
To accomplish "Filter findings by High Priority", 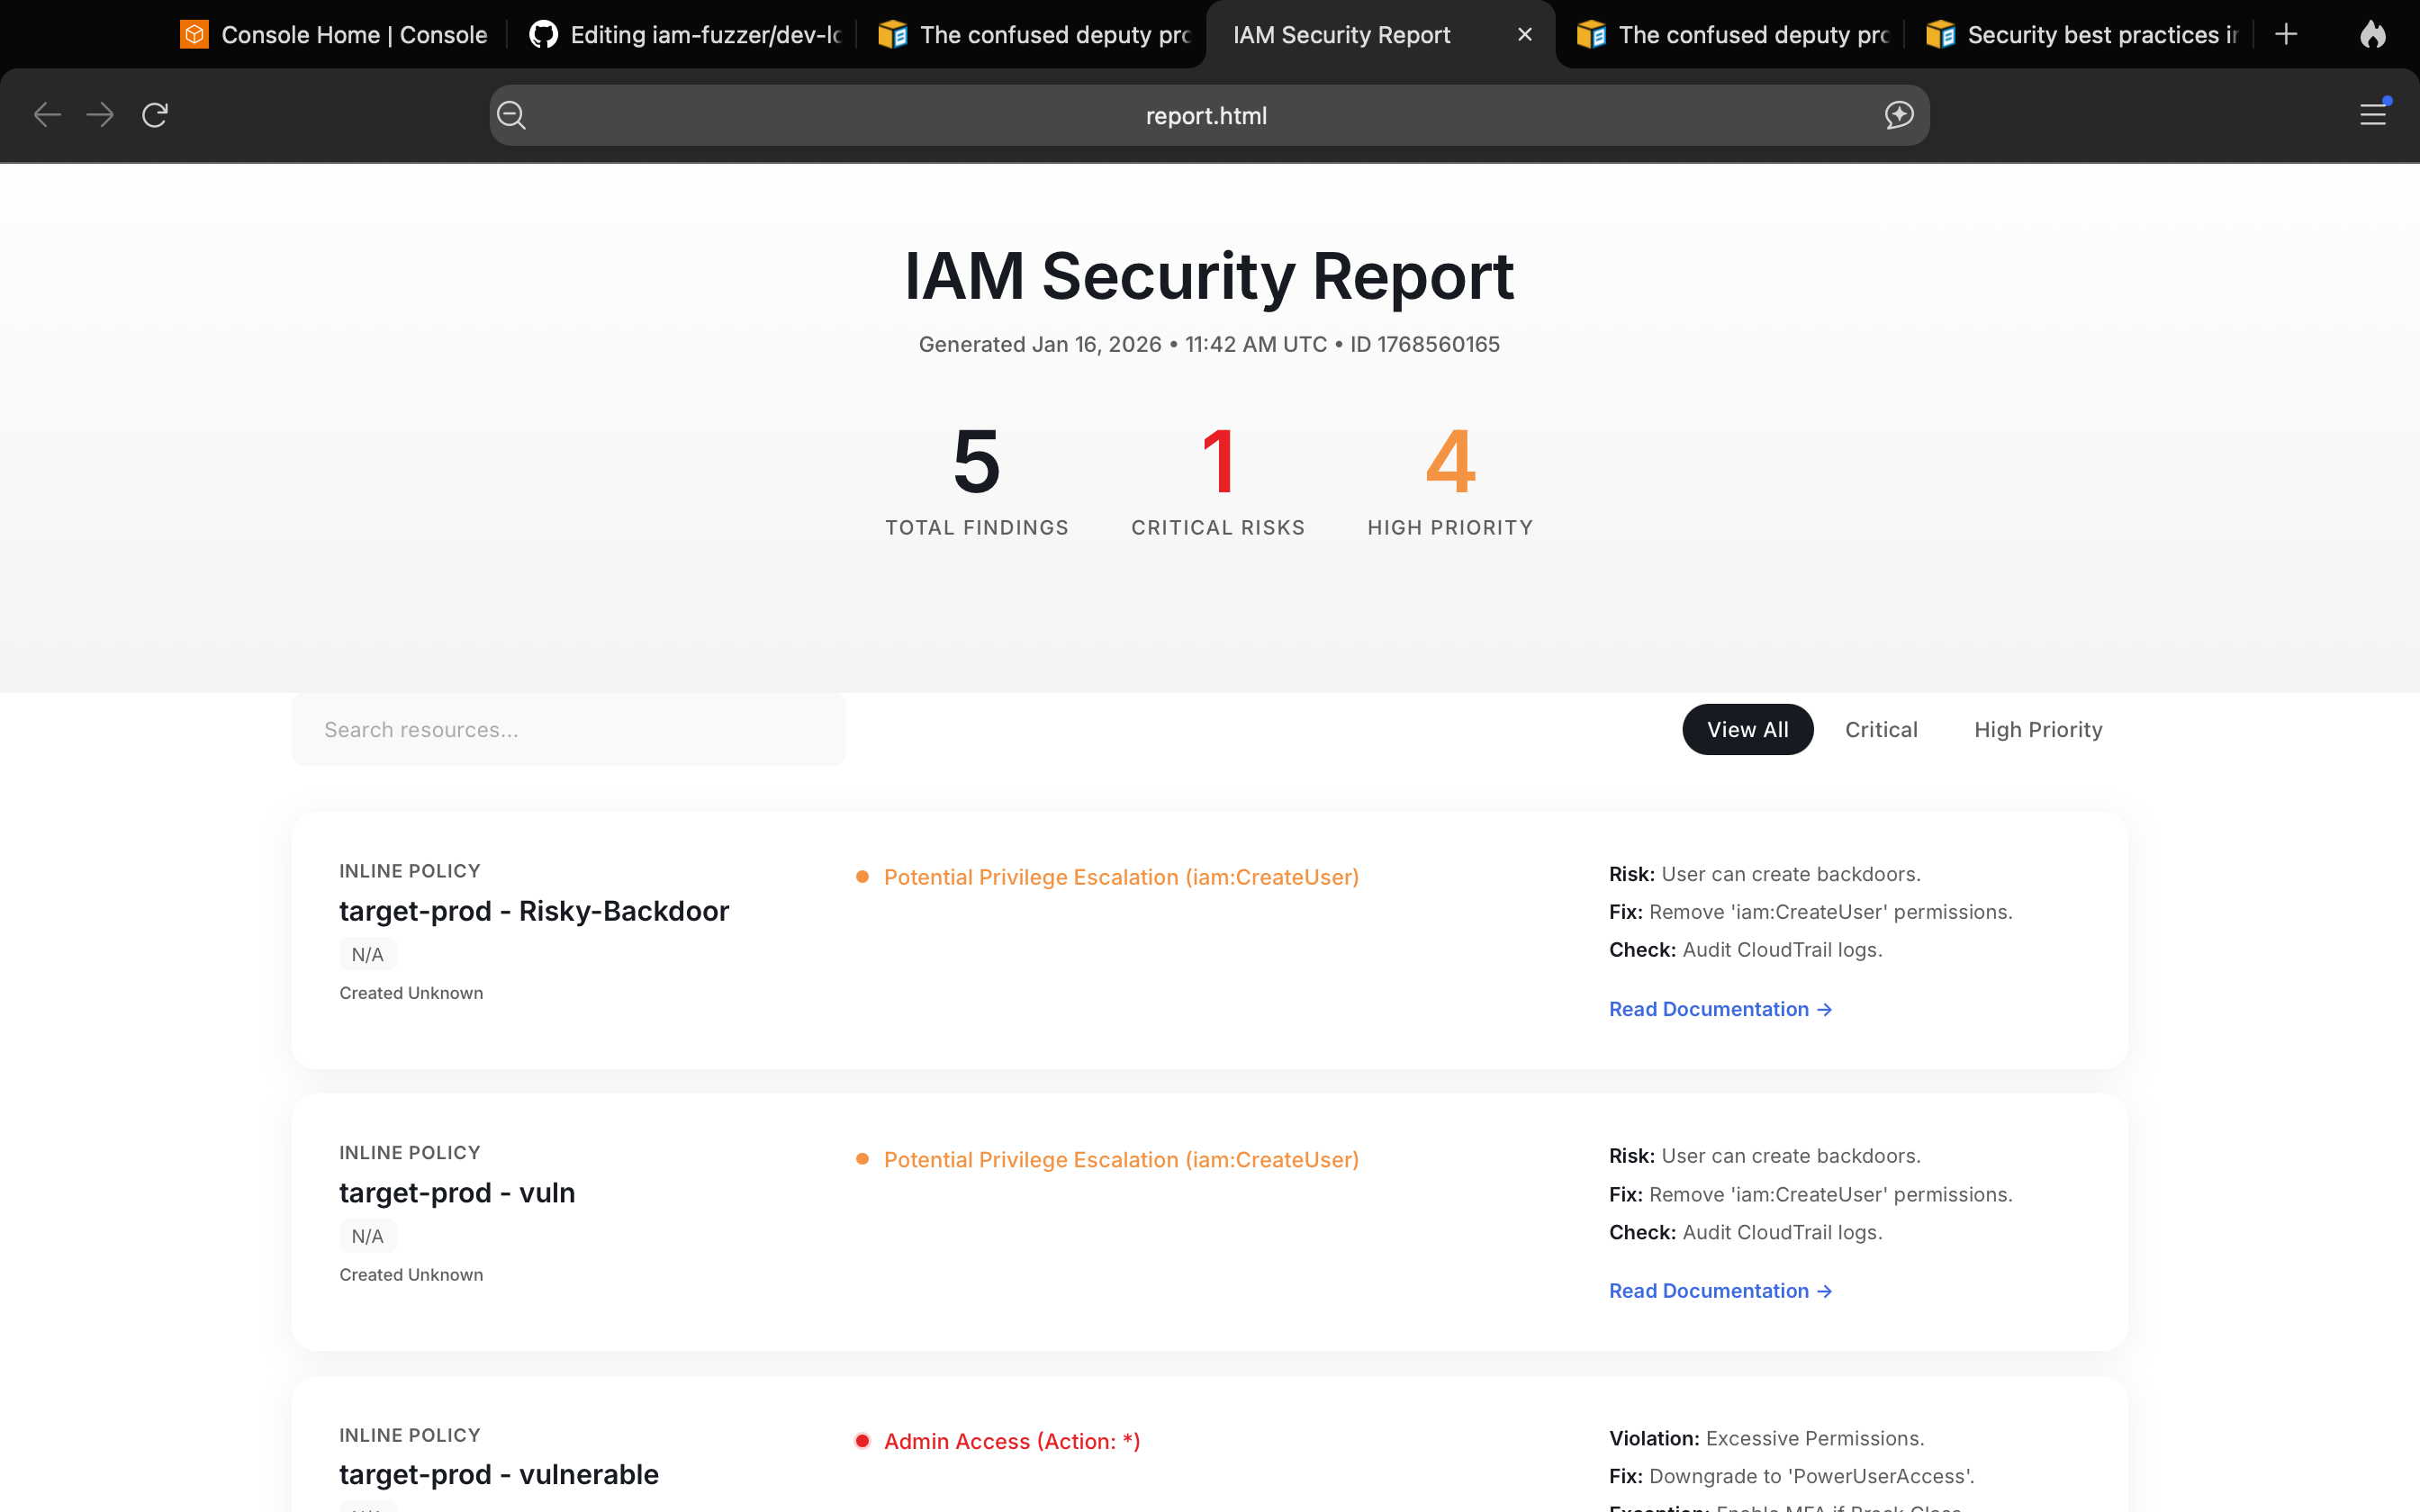I will click(2038, 730).
